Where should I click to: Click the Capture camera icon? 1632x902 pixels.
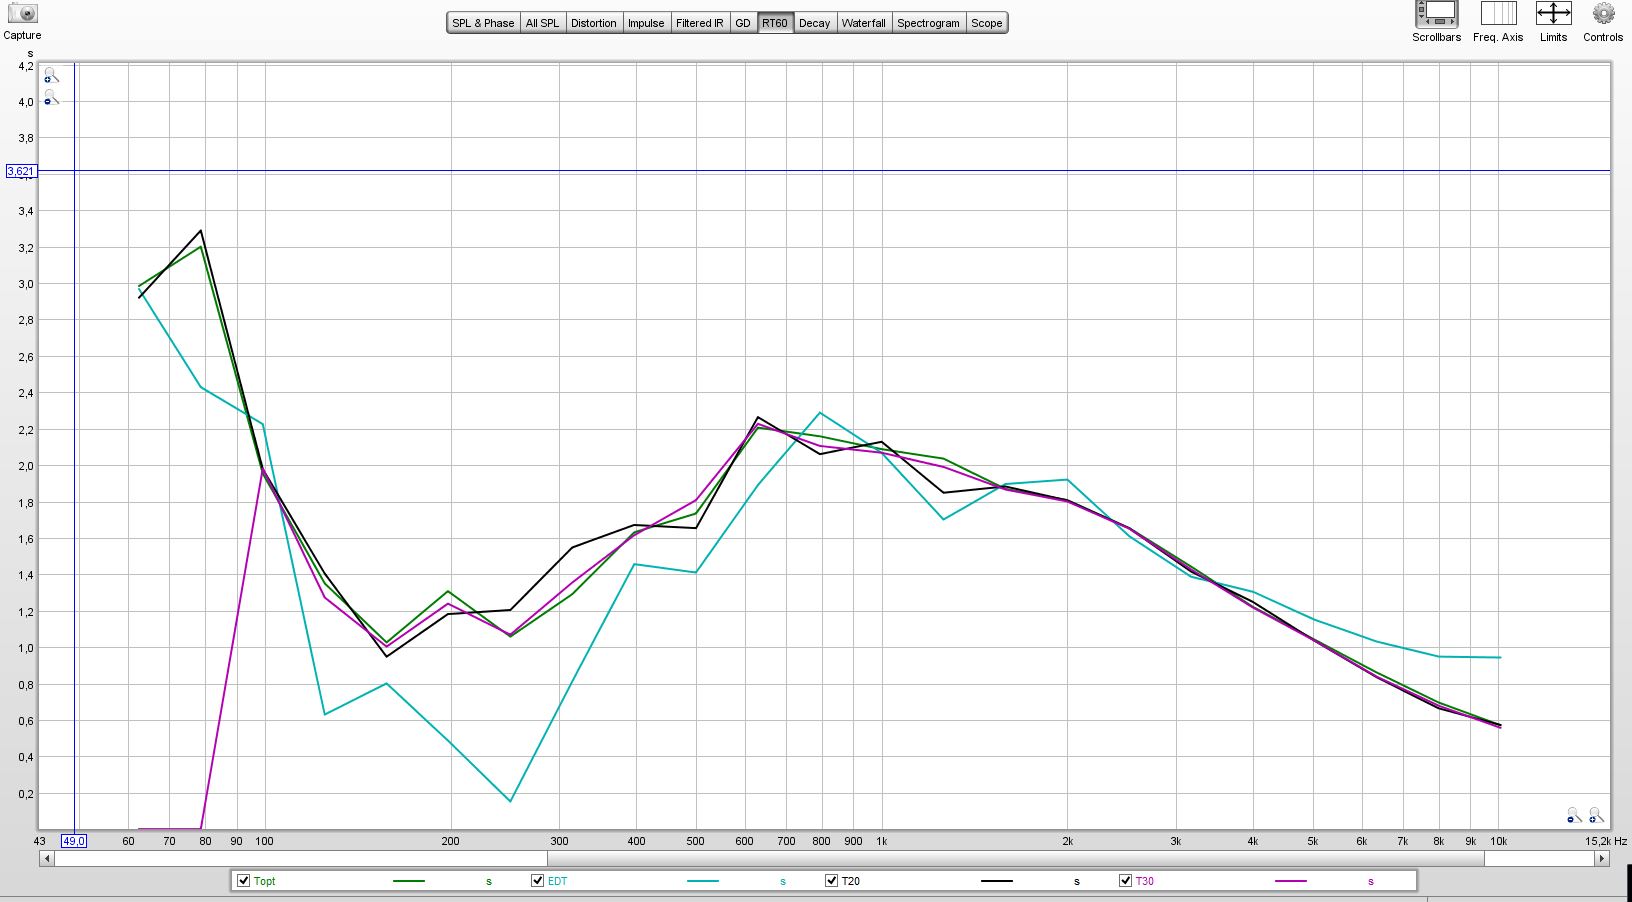[x=22, y=13]
